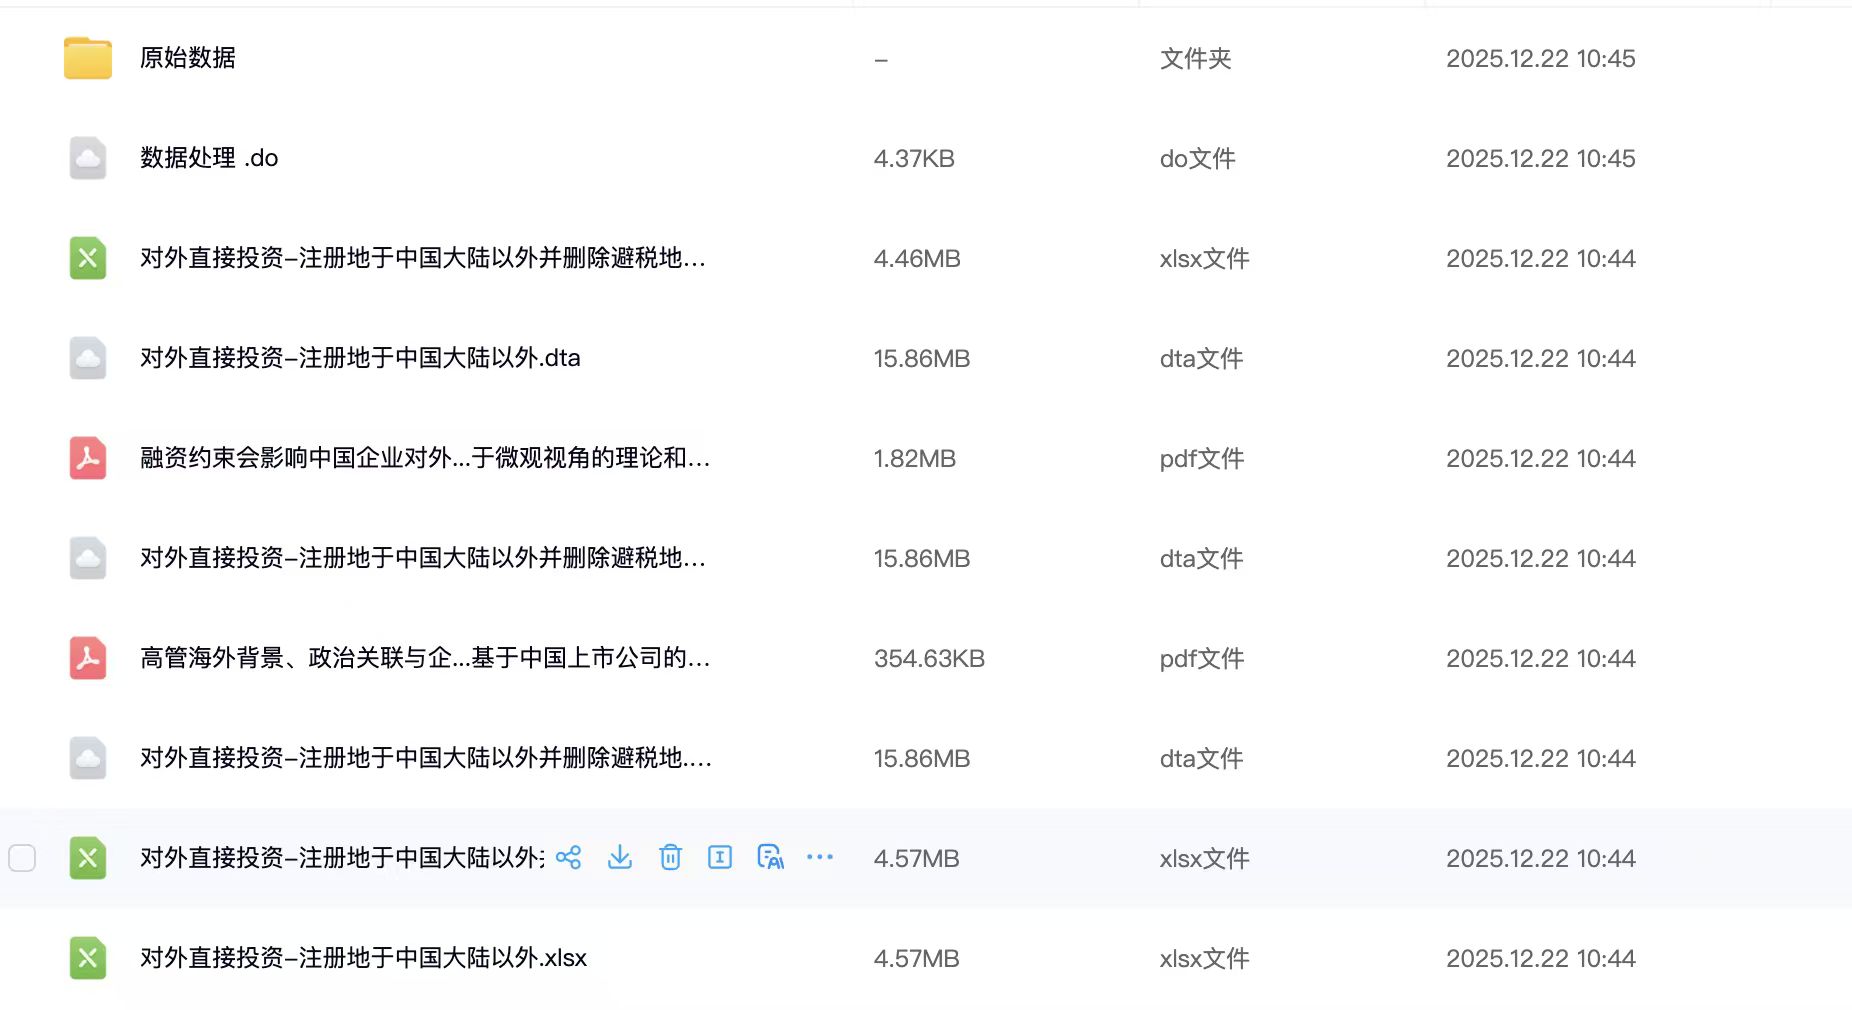Screen dimensions: 1852x1010
Task: Open the PDF titled 高管海外背景、政治关联与企
Action: tap(425, 658)
